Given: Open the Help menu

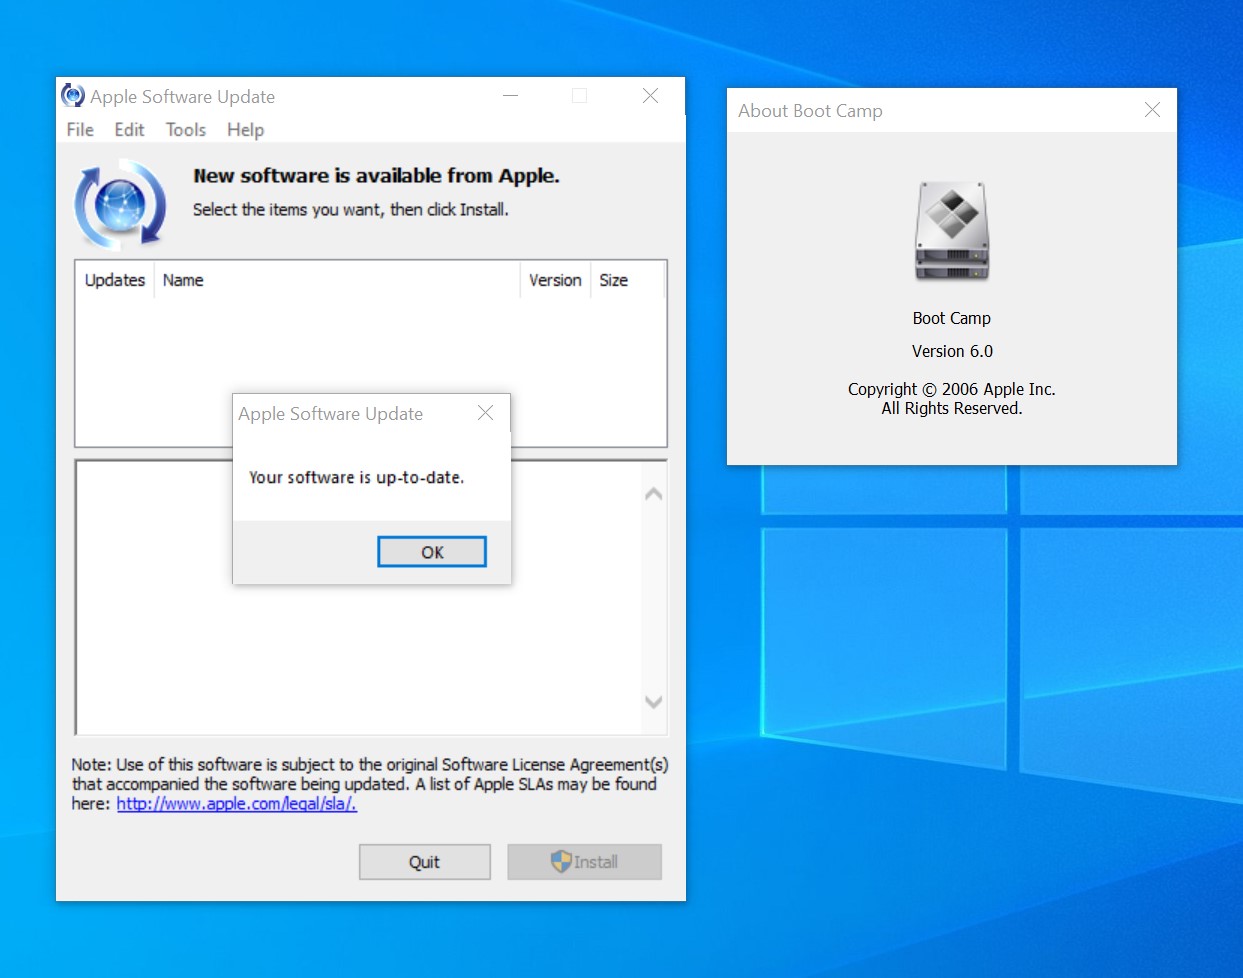Looking at the screenshot, I should [x=245, y=130].
